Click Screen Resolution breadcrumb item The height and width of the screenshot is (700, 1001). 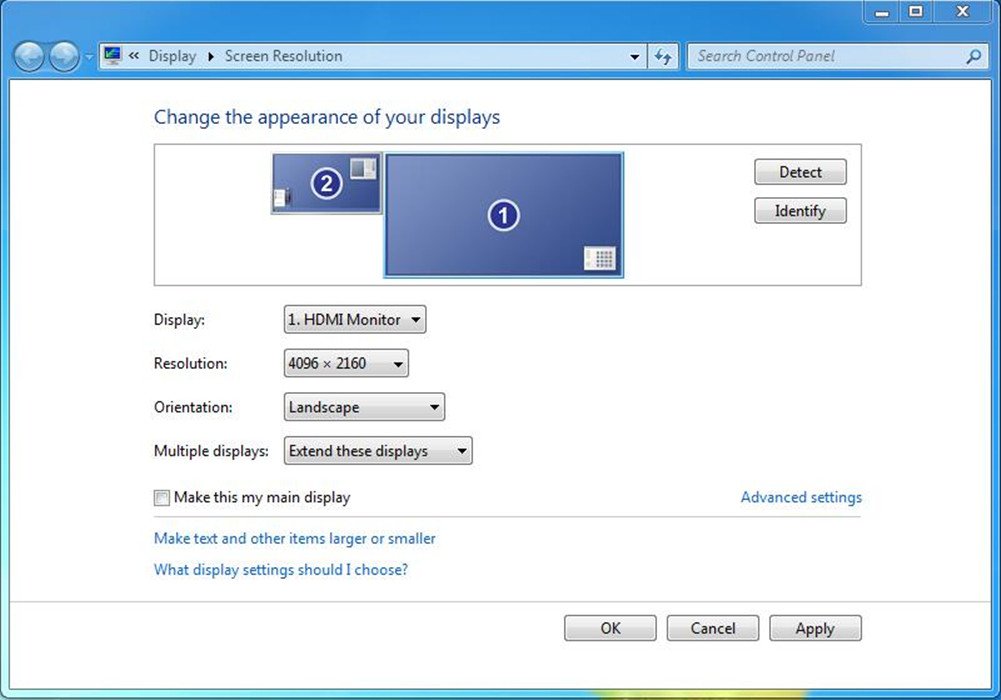[x=283, y=57]
